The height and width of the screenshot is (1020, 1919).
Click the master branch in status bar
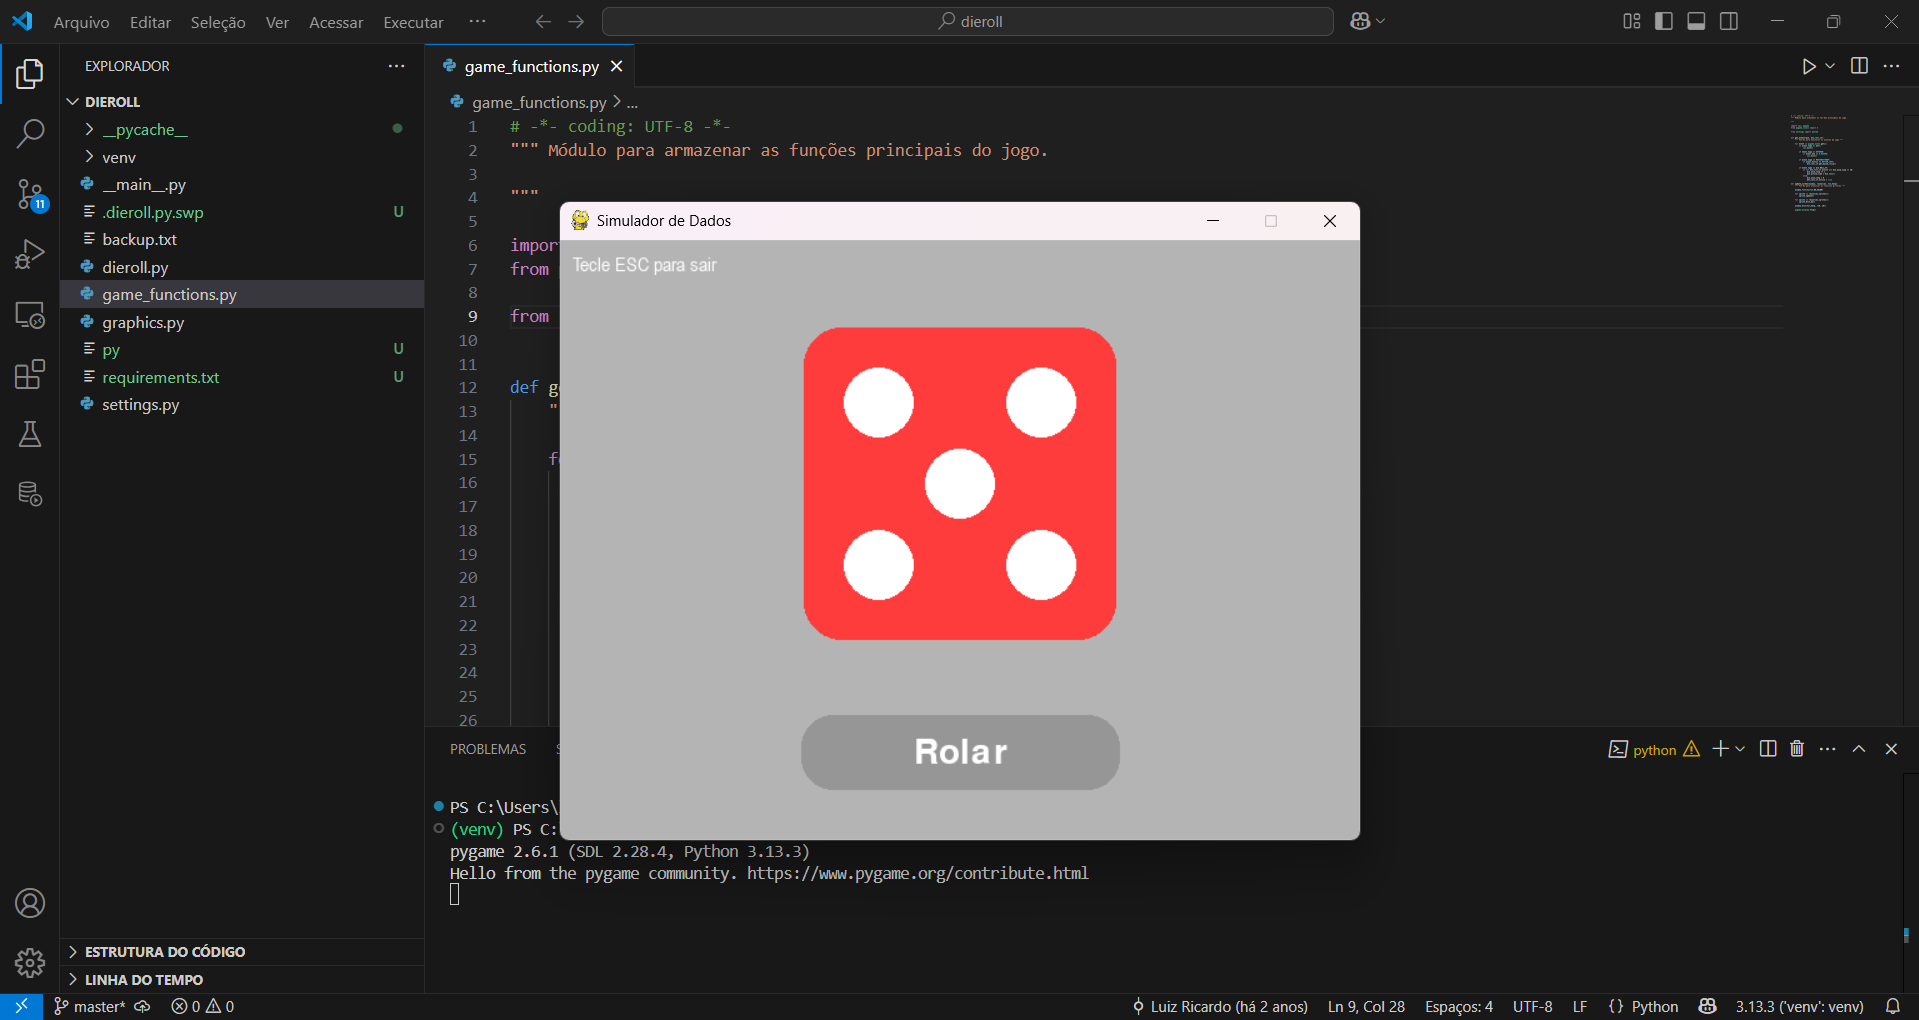coord(90,1006)
